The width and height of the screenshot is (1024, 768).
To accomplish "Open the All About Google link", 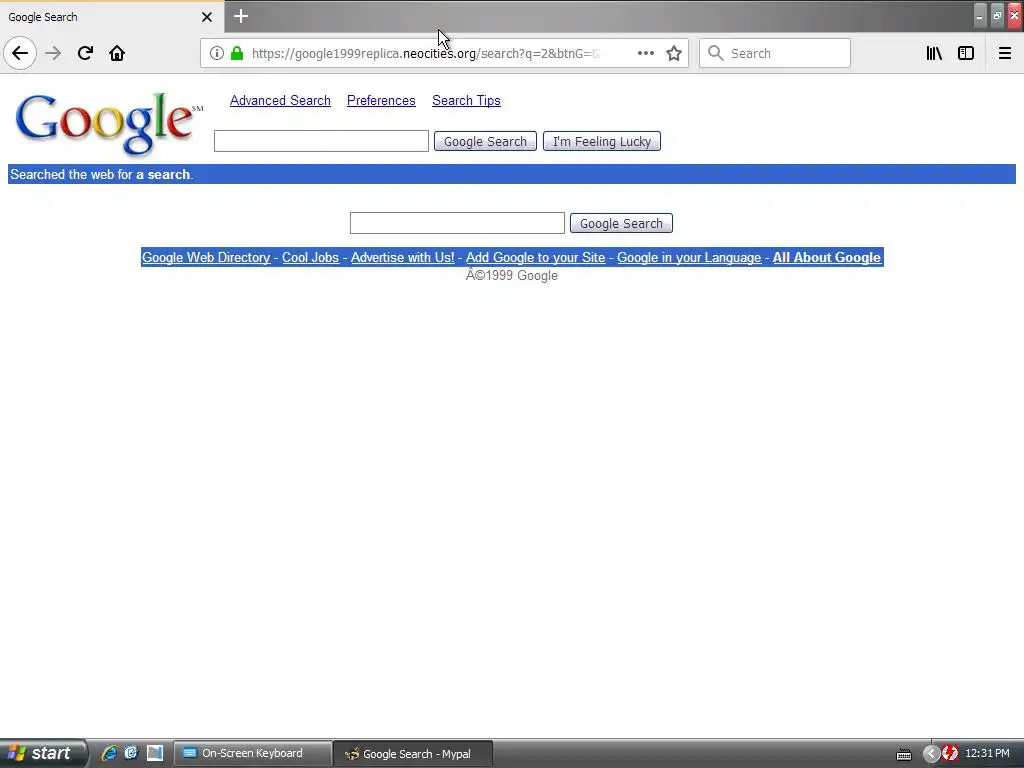I will pyautogui.click(x=827, y=257).
